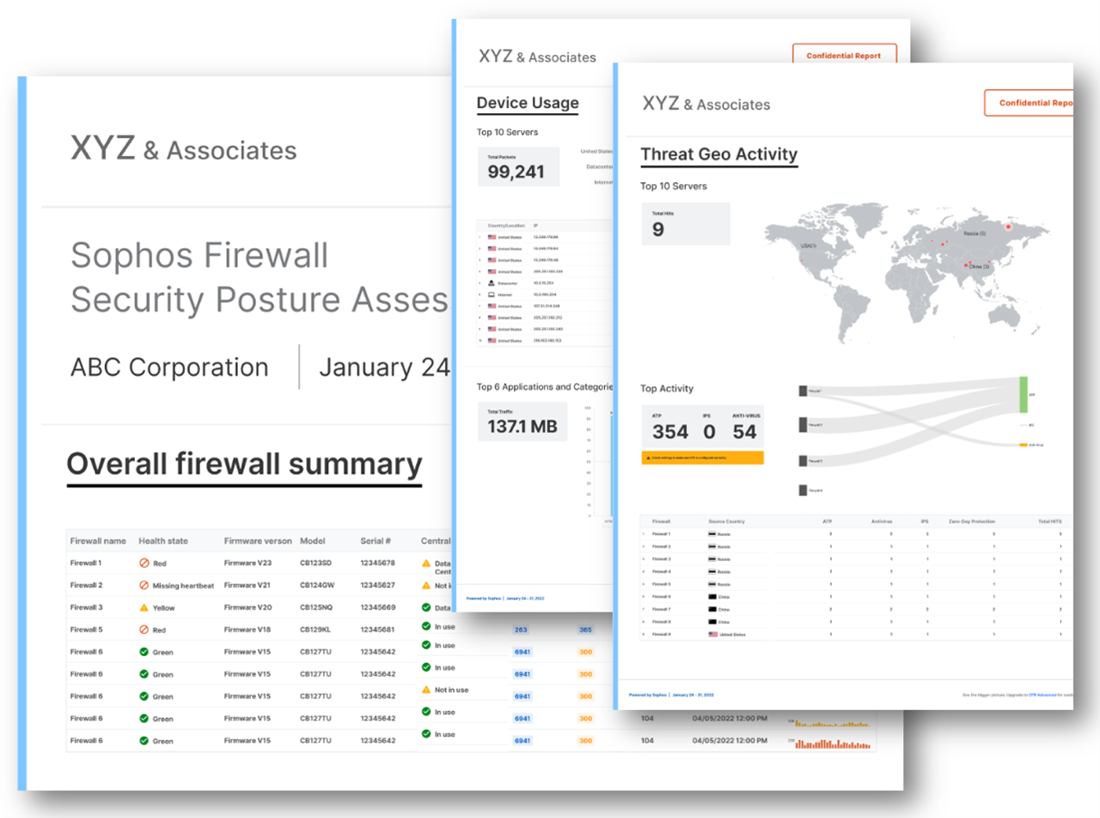Click the blue 263 value
Screen dimensions: 1100x818
(x=521, y=630)
